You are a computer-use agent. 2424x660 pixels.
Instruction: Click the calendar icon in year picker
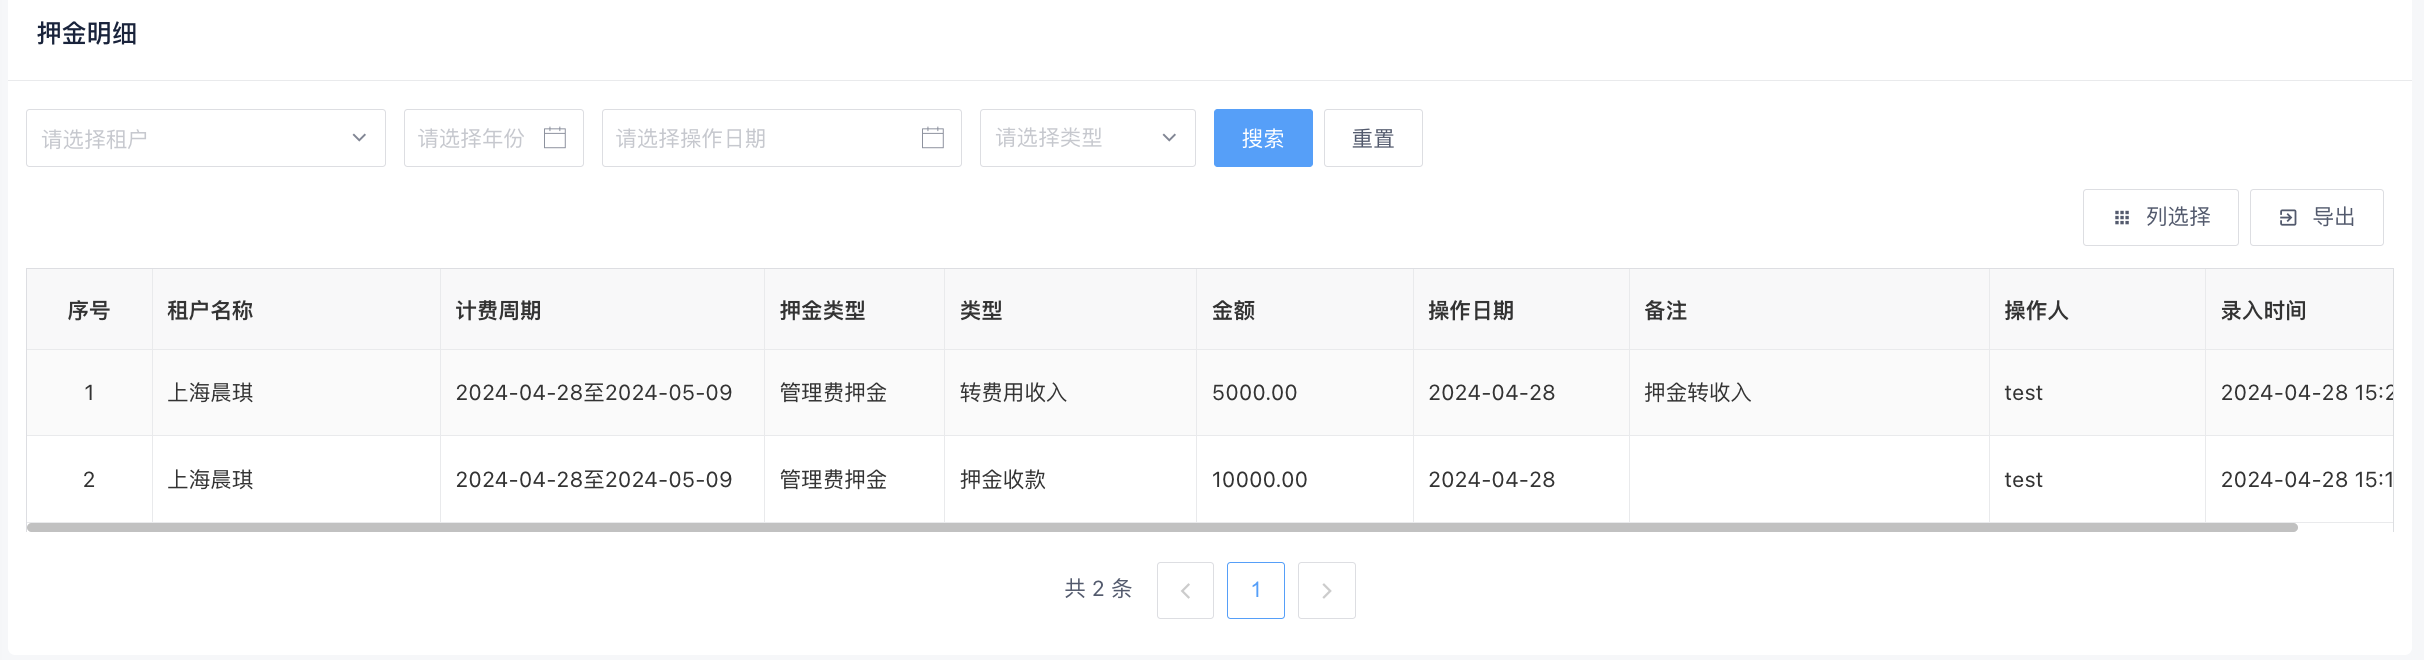coord(555,138)
